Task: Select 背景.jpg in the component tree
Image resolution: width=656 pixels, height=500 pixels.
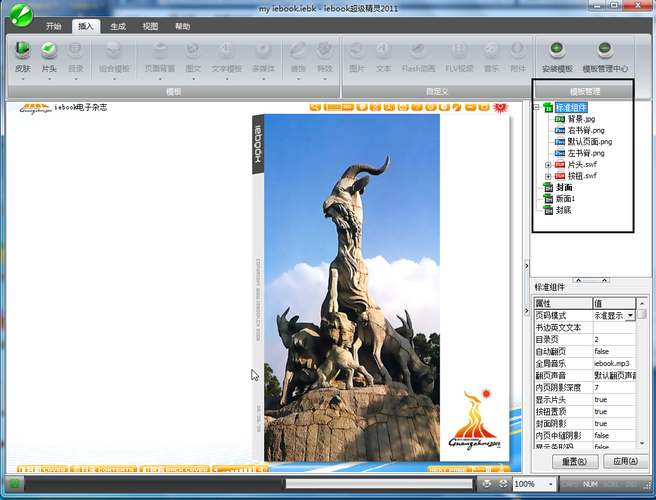Action: point(582,118)
